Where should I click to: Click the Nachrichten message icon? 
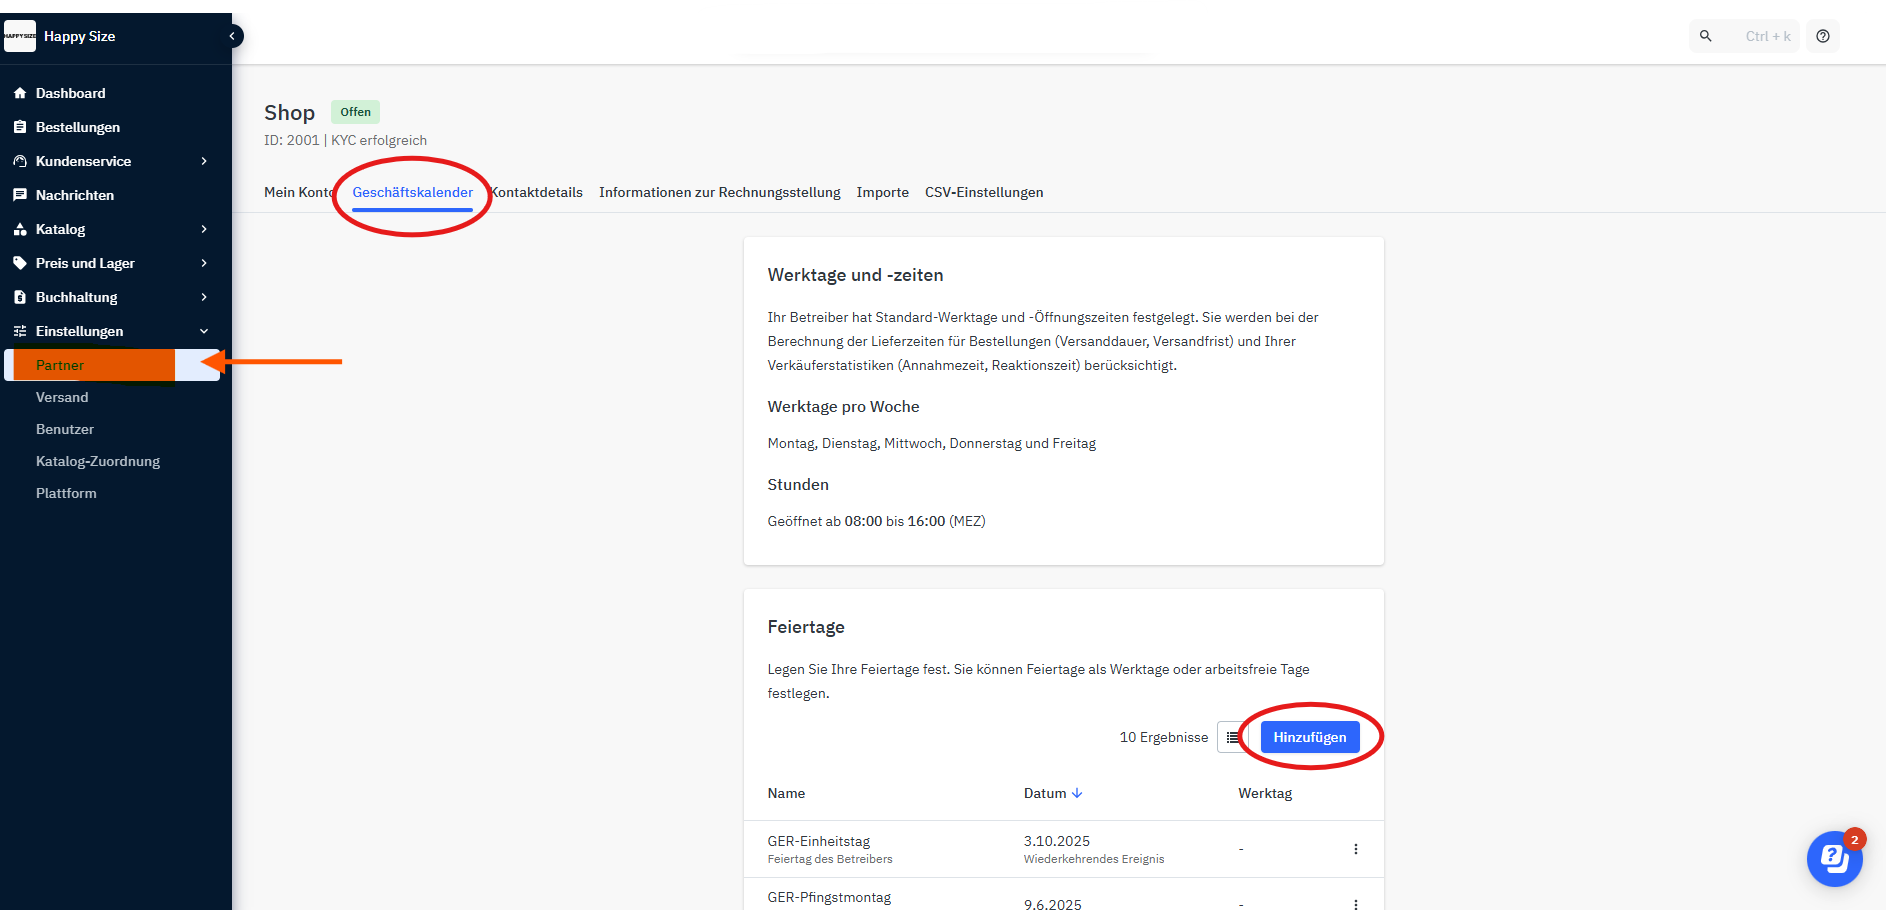coord(20,195)
